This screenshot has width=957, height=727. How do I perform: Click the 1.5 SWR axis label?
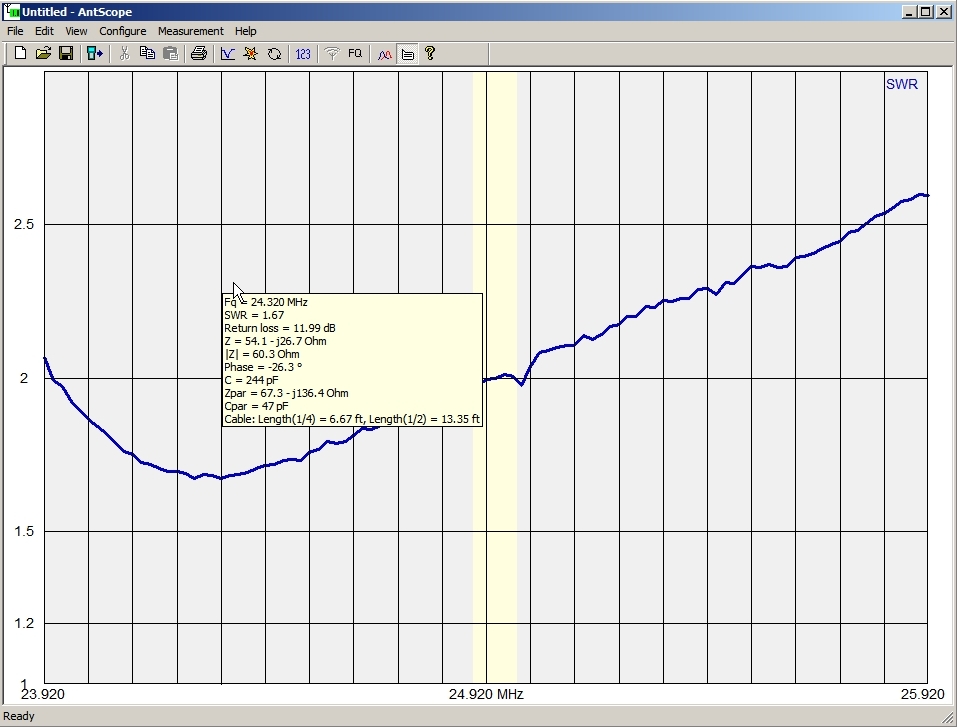(x=24, y=531)
